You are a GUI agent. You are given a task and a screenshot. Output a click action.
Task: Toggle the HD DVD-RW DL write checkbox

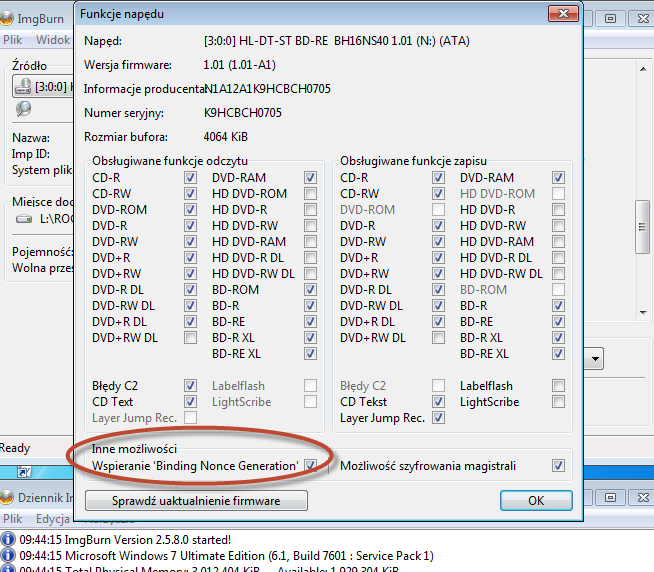(x=558, y=274)
